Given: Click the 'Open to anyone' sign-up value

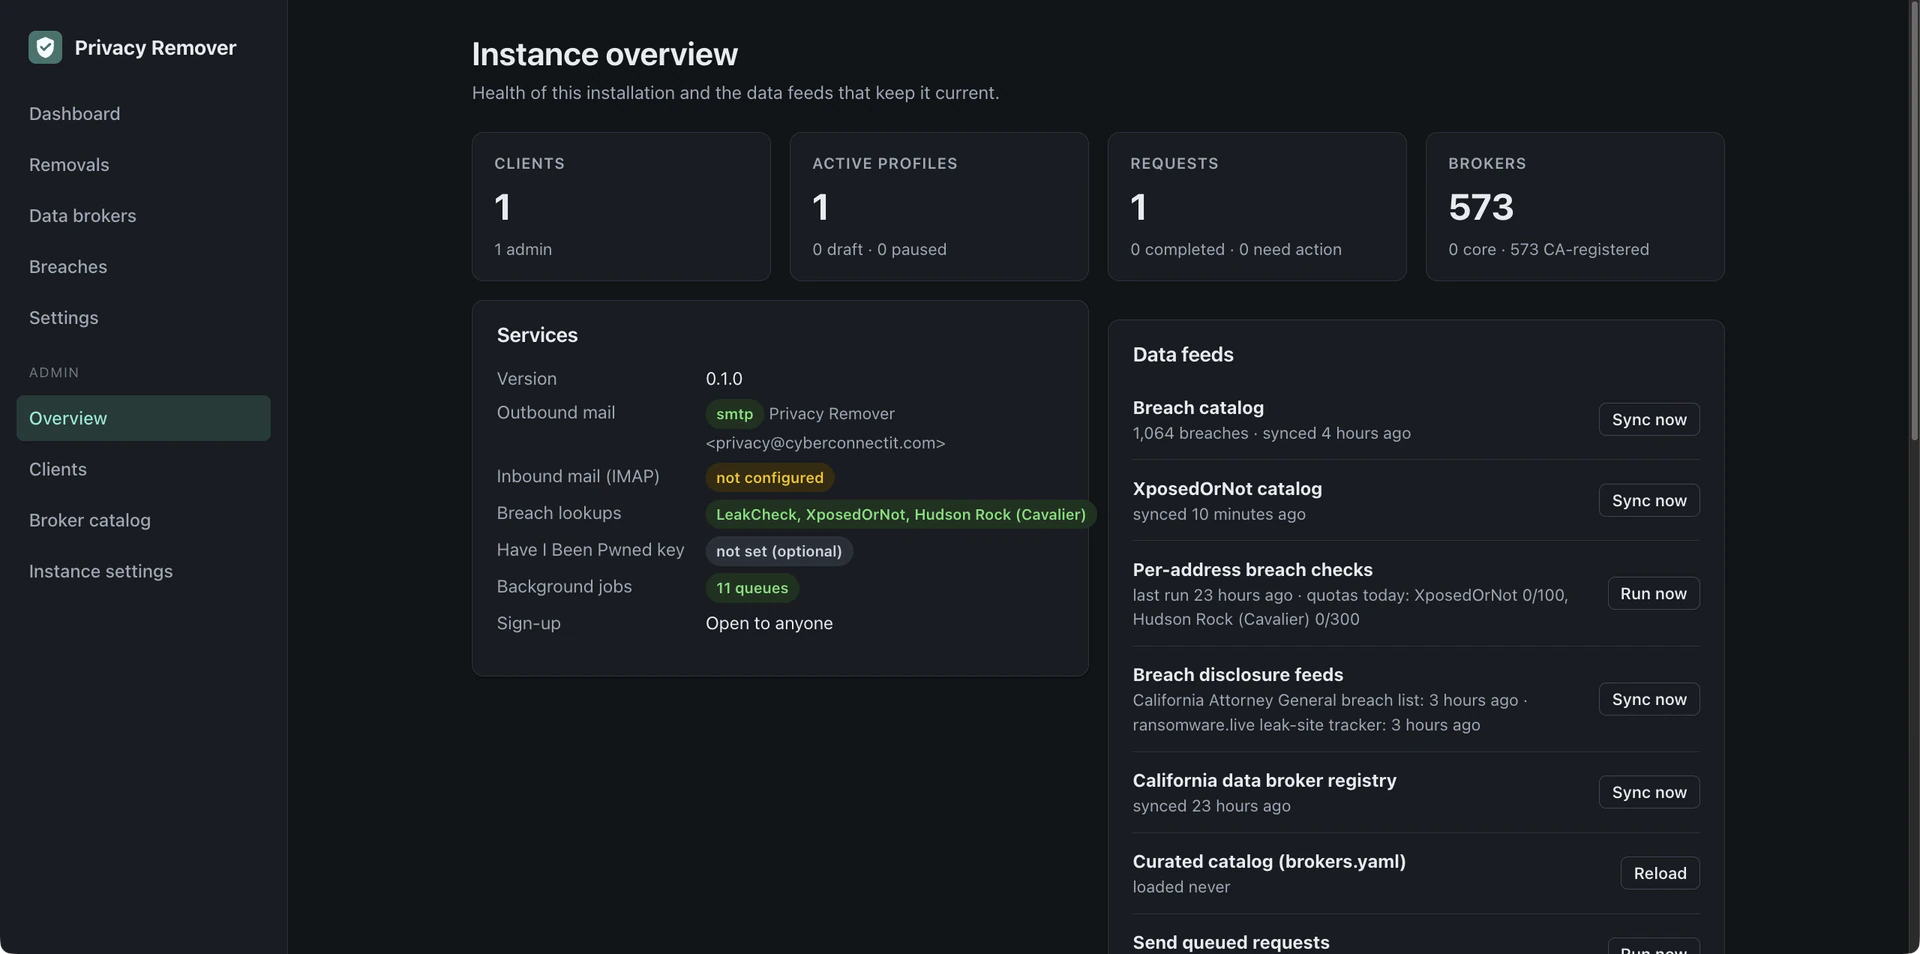Looking at the screenshot, I should coord(769,623).
